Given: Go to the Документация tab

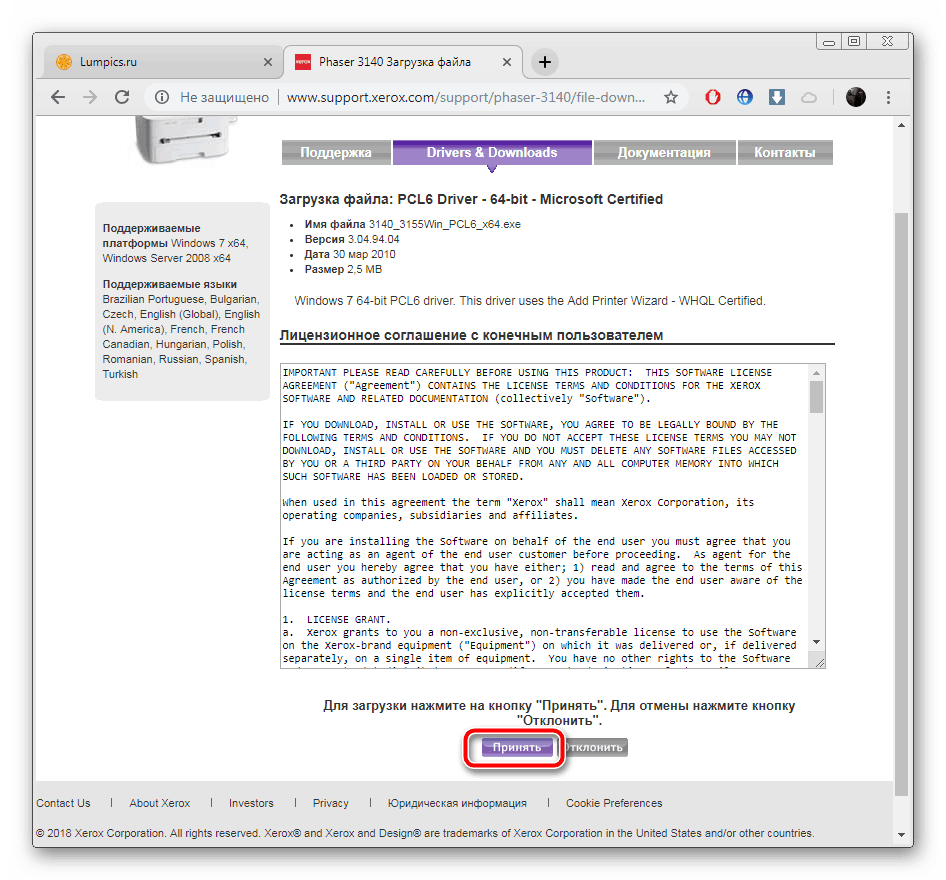Looking at the screenshot, I should [x=663, y=153].
